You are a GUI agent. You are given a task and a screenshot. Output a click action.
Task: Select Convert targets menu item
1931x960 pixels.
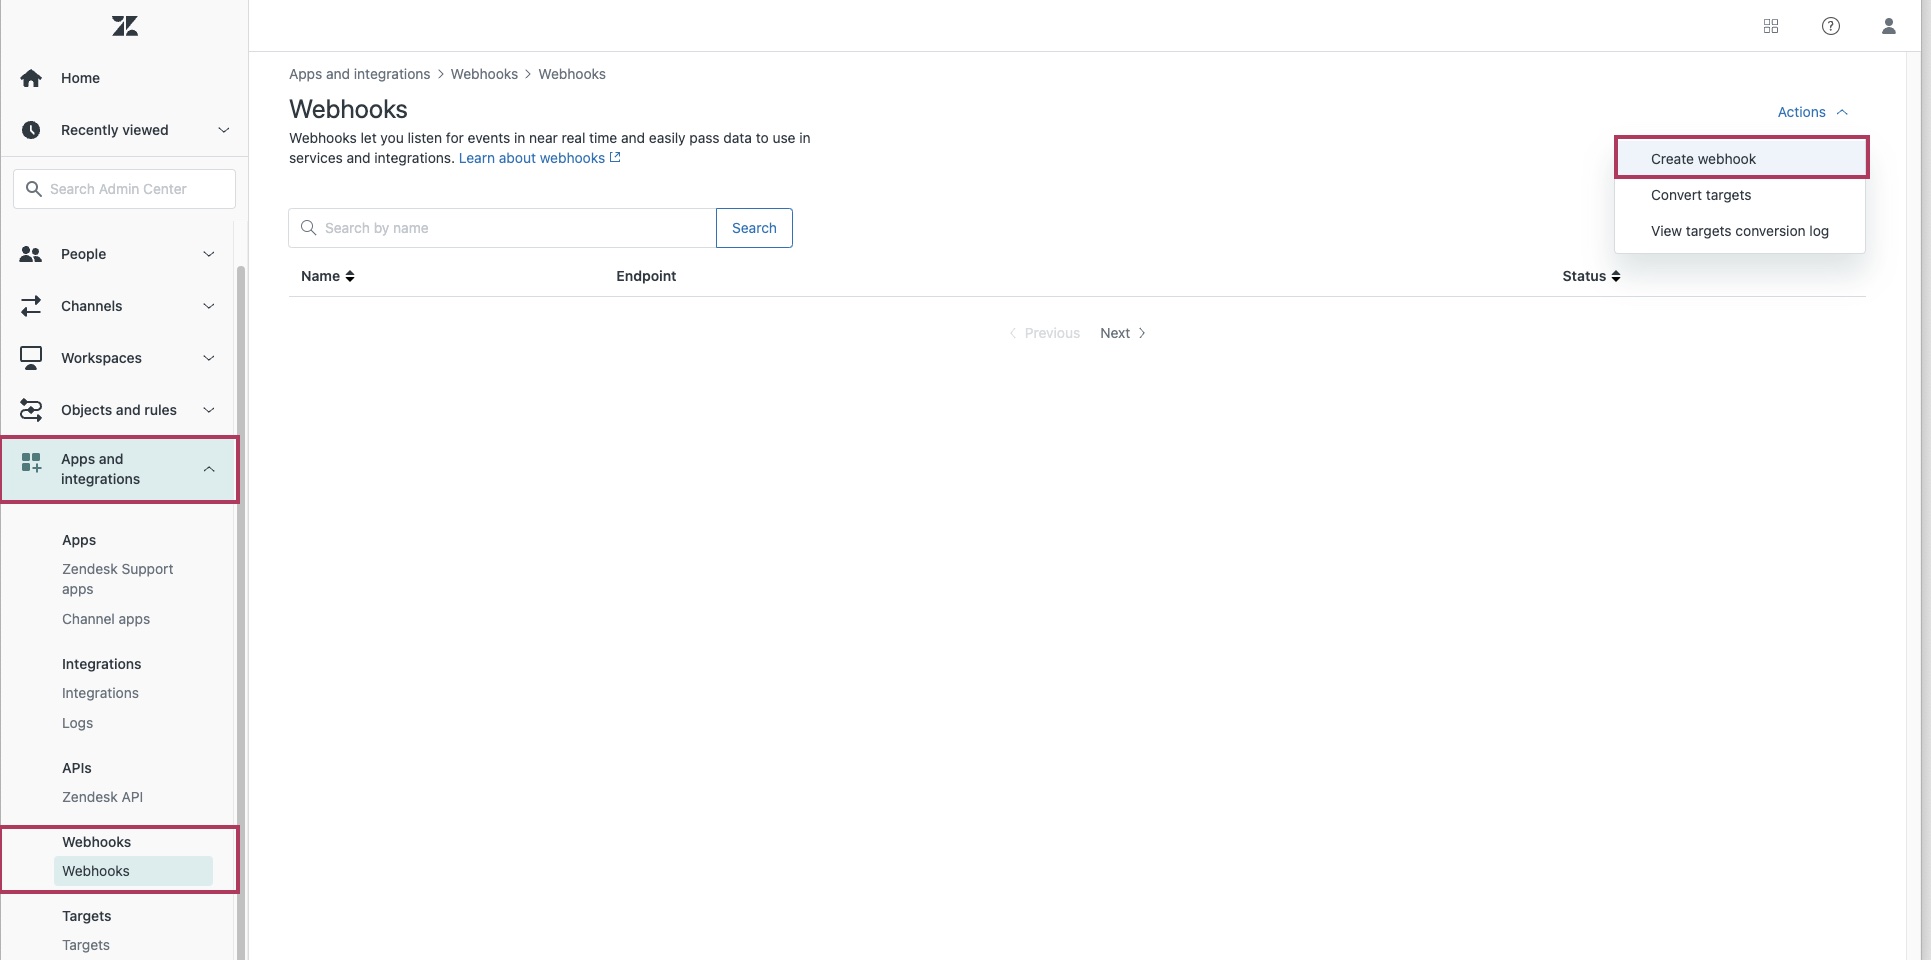[x=1740, y=195]
